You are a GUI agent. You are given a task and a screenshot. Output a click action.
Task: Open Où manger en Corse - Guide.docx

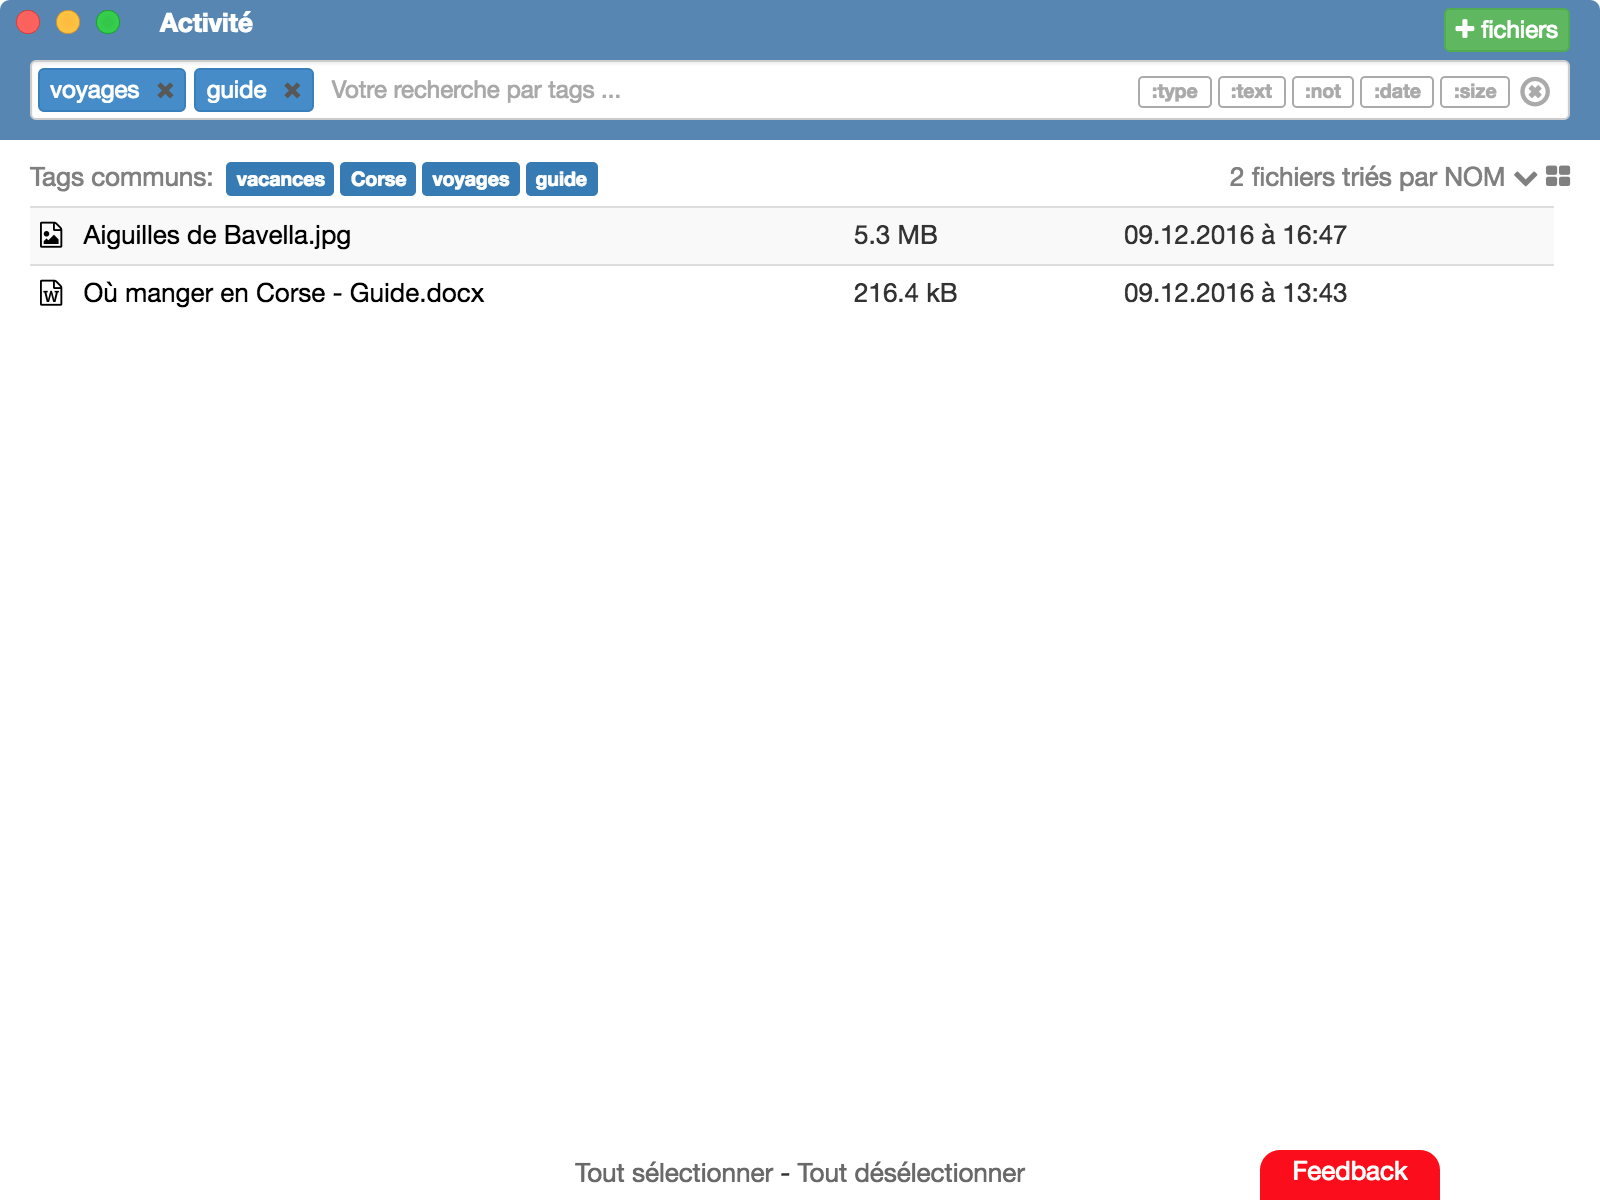coord(282,292)
